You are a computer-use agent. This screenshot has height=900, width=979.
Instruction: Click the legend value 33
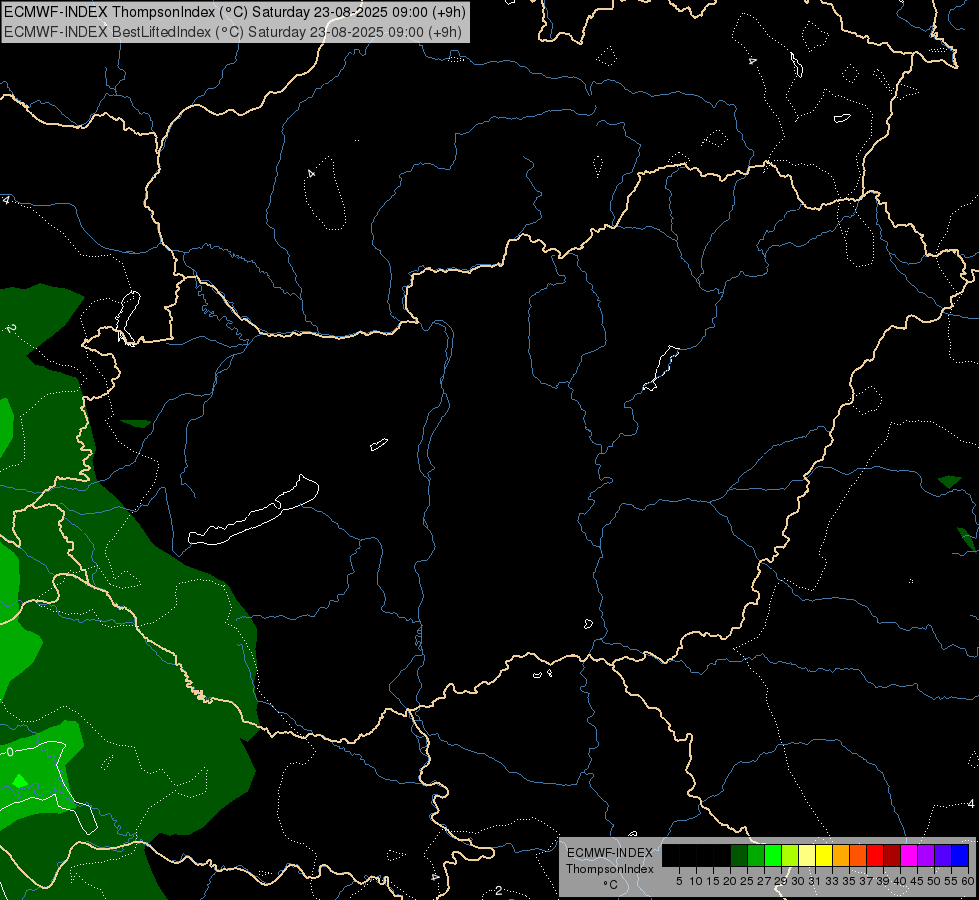[832, 881]
